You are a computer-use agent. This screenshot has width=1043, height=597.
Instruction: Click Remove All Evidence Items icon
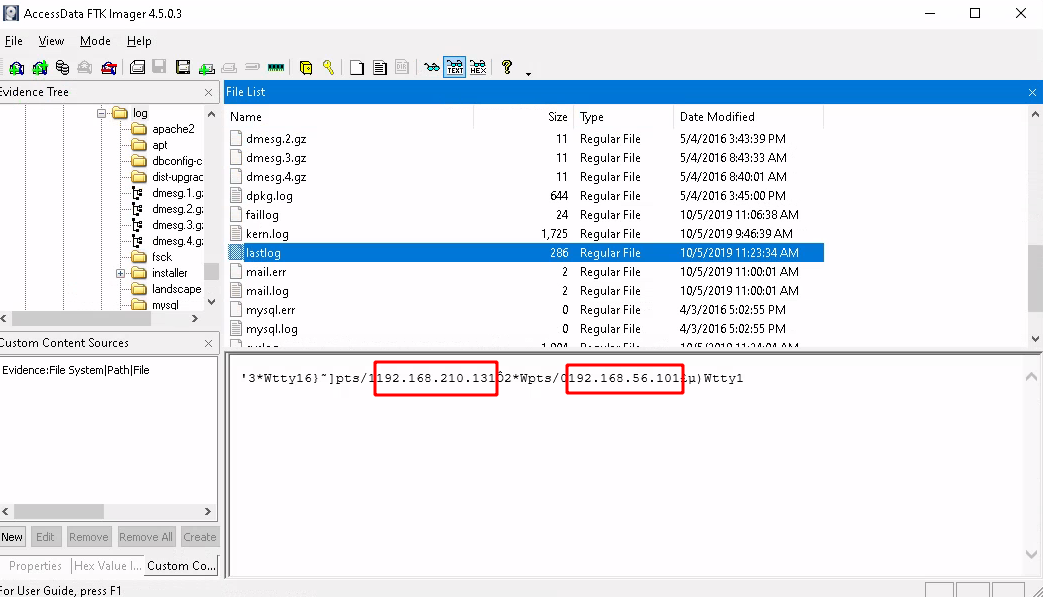108,67
